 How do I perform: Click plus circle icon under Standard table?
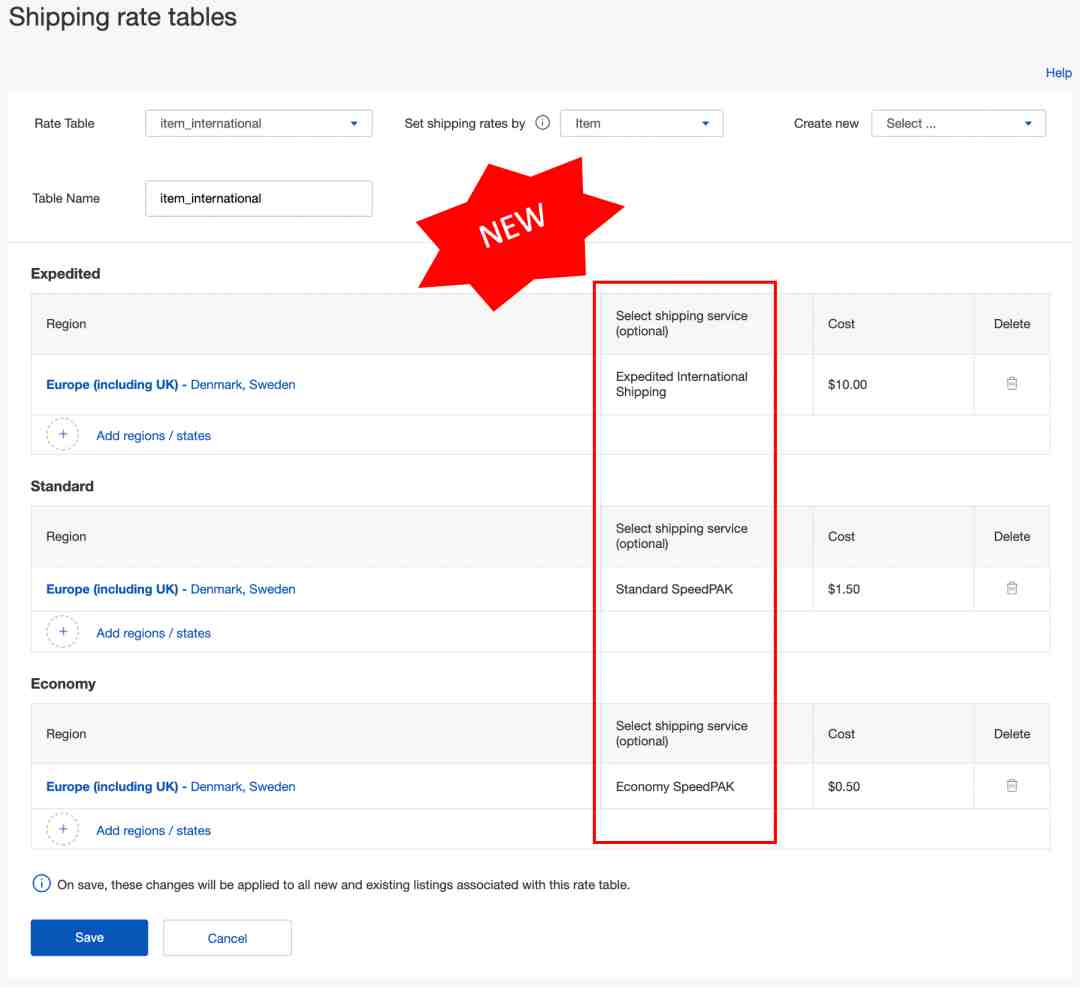[x=62, y=632]
